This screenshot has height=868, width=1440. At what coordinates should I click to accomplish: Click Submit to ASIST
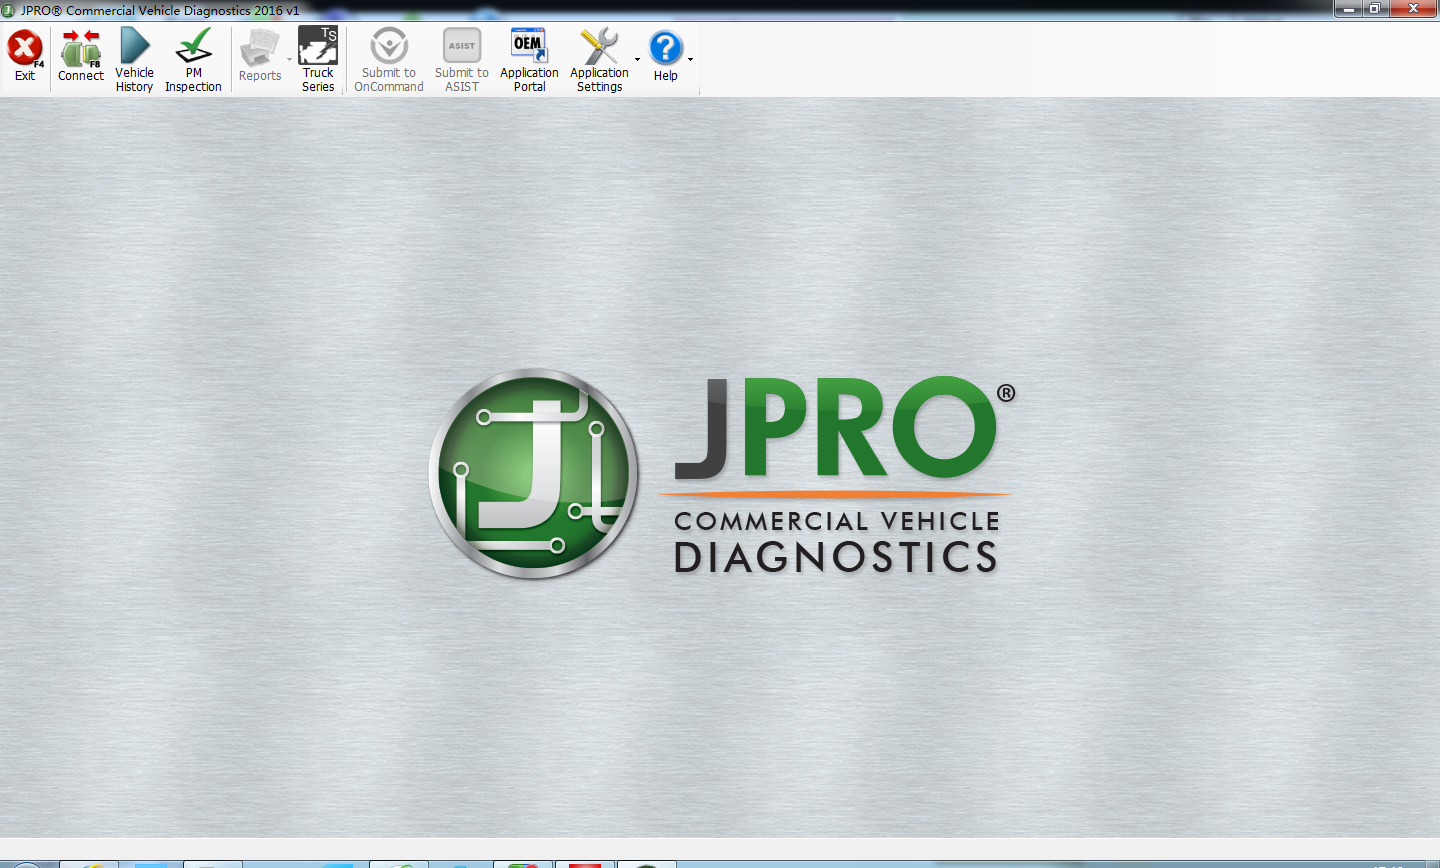point(462,60)
